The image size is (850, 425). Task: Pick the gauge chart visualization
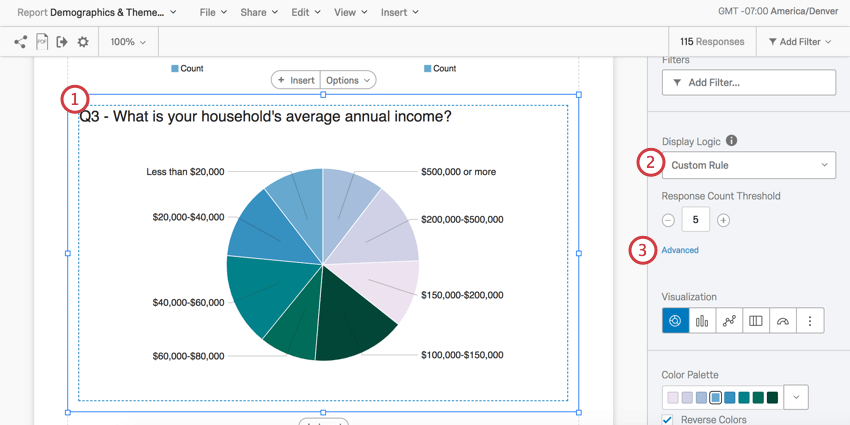pos(783,321)
